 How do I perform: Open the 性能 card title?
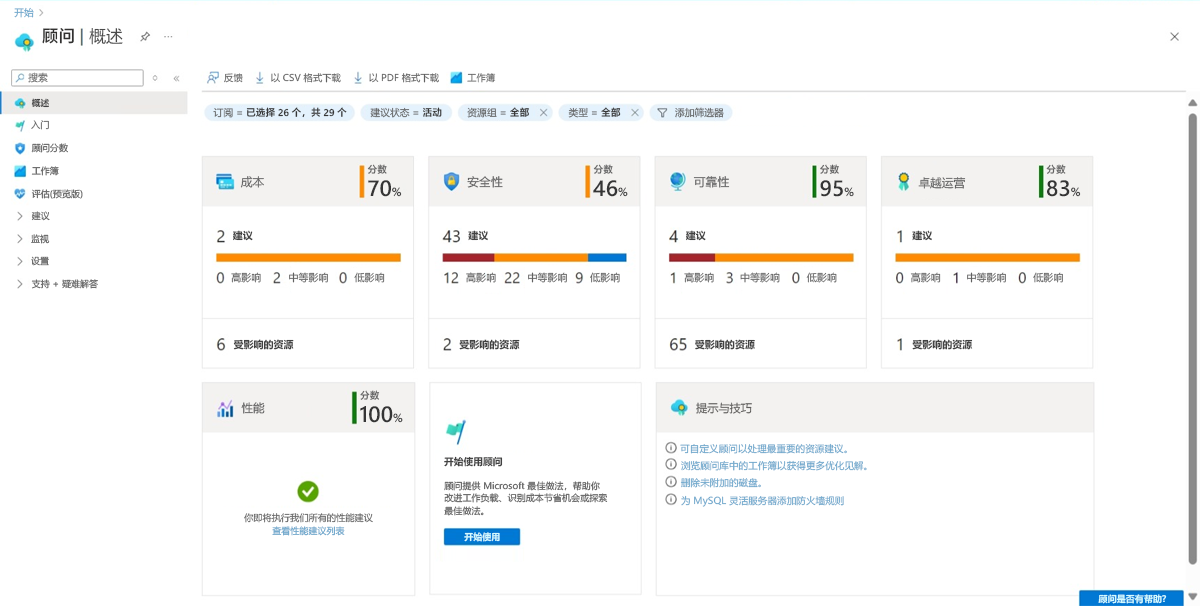[x=253, y=408]
